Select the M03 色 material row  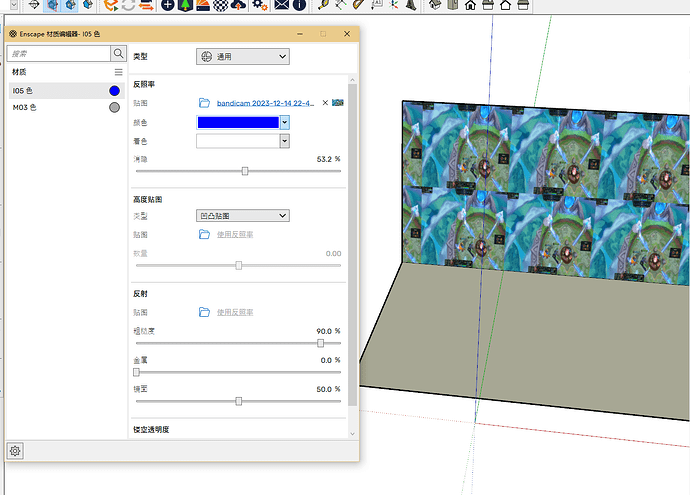pyautogui.click(x=66, y=107)
